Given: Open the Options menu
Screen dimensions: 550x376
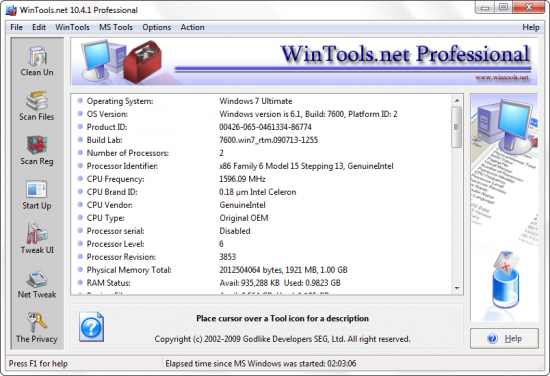Looking at the screenshot, I should 156,27.
